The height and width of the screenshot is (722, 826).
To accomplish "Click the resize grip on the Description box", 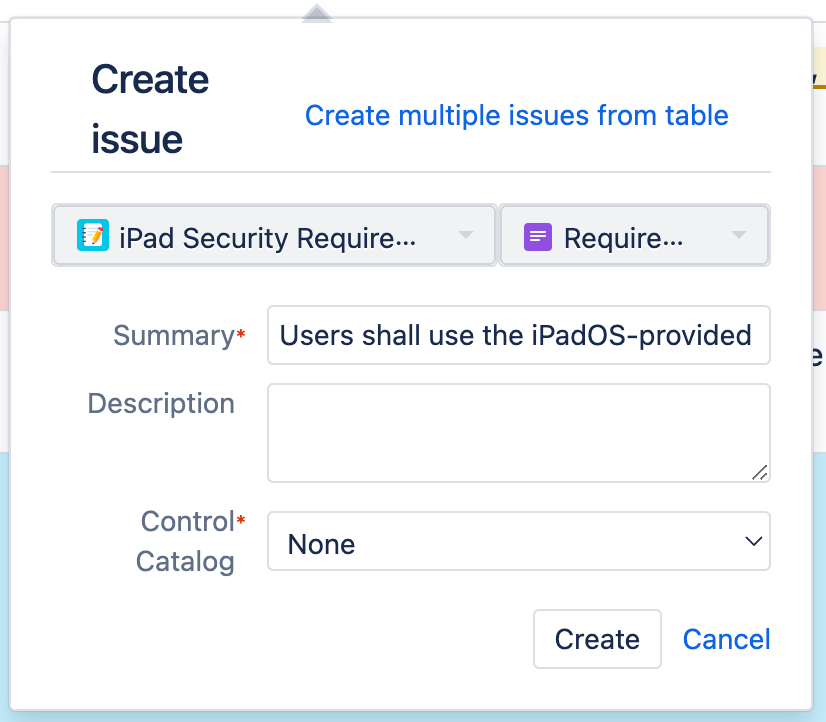I will (x=761, y=473).
